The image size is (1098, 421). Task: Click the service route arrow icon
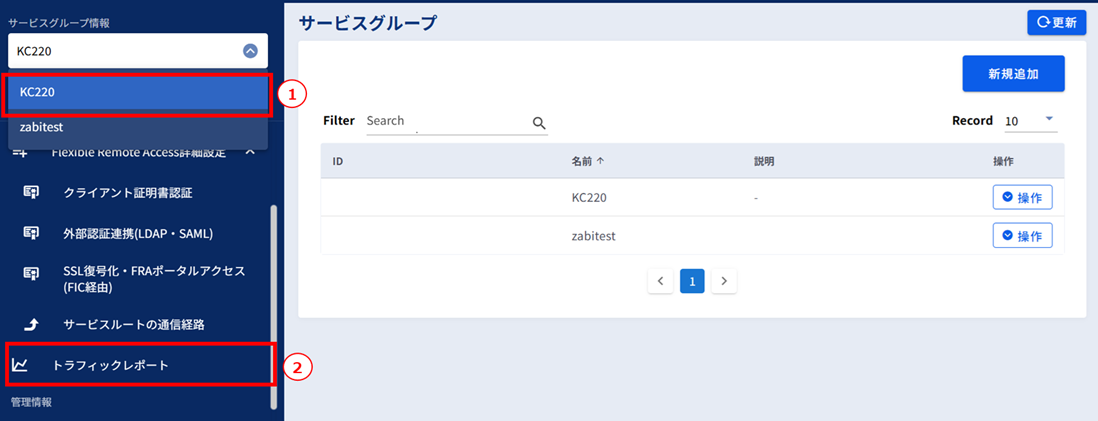point(31,324)
